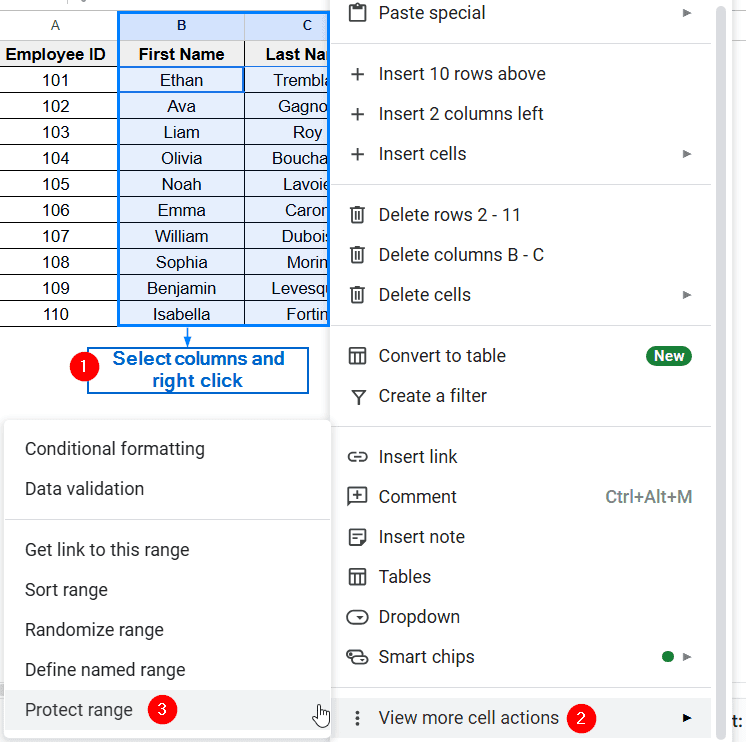The image size is (746, 742).
Task: Select the Tables menu entry
Action: click(x=520, y=577)
